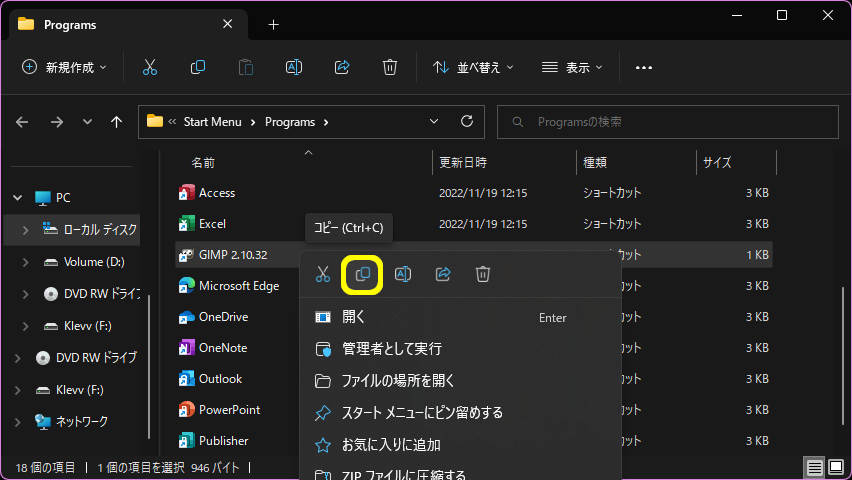Click the Programsの検索 search box

click(668, 122)
